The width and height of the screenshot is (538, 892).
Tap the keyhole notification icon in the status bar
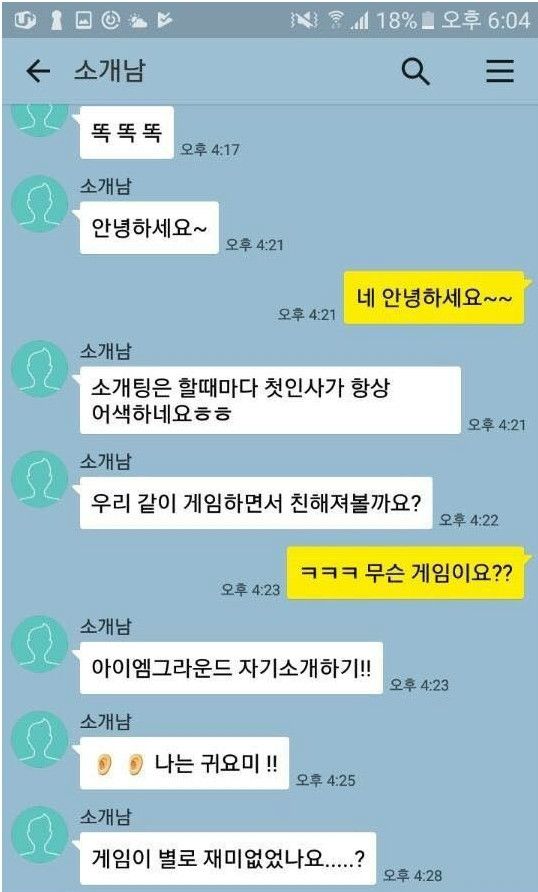click(56, 20)
